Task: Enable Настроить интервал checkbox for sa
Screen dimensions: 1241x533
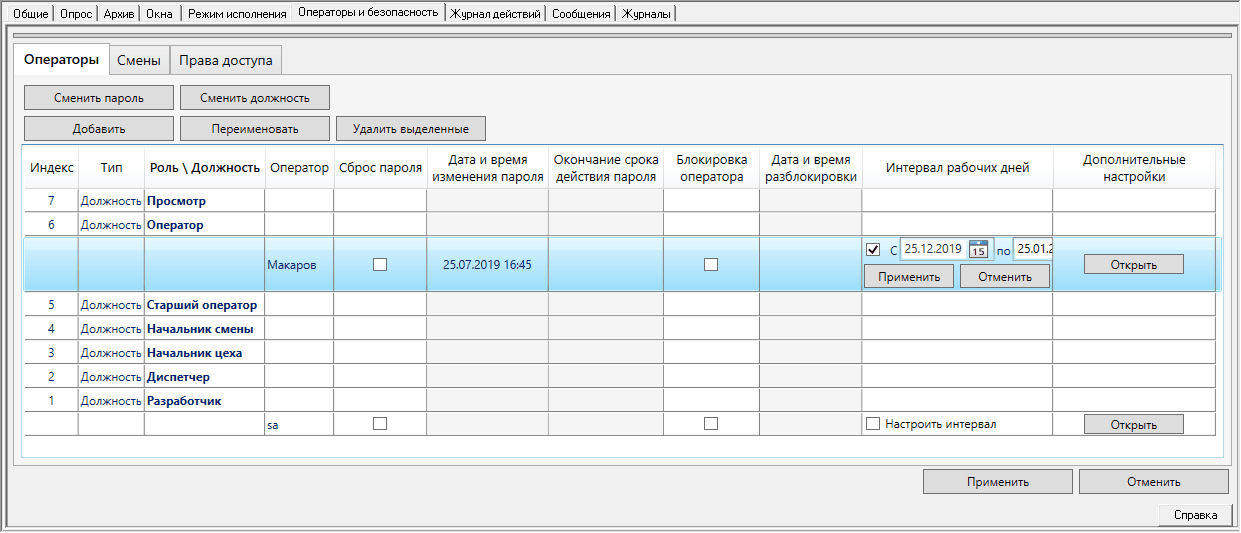Action: coord(873,424)
